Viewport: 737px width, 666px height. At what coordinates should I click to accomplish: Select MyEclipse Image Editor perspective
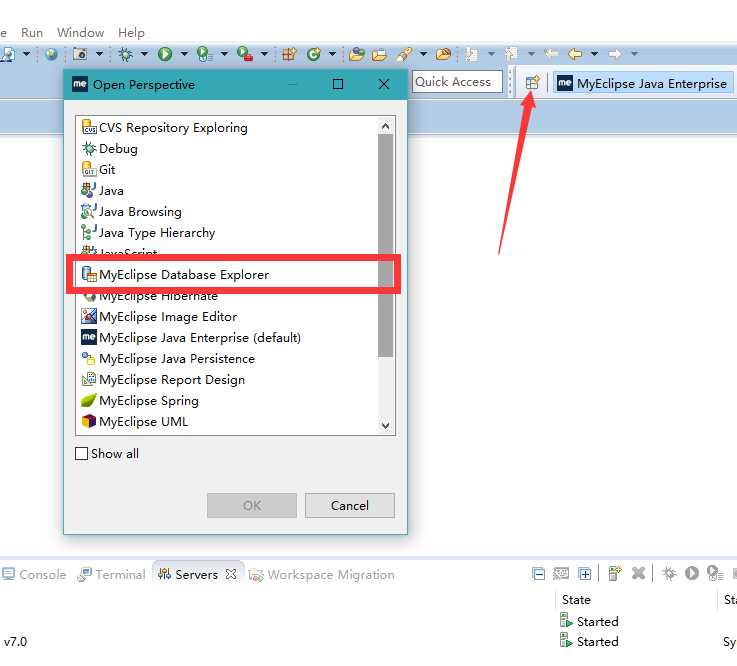point(227,316)
